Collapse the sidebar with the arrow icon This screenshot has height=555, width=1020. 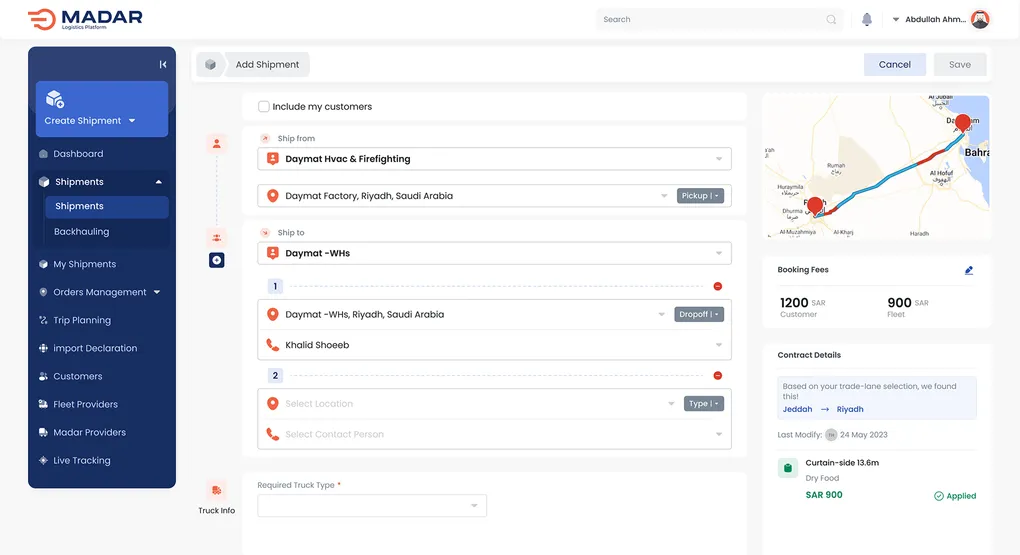click(x=163, y=64)
